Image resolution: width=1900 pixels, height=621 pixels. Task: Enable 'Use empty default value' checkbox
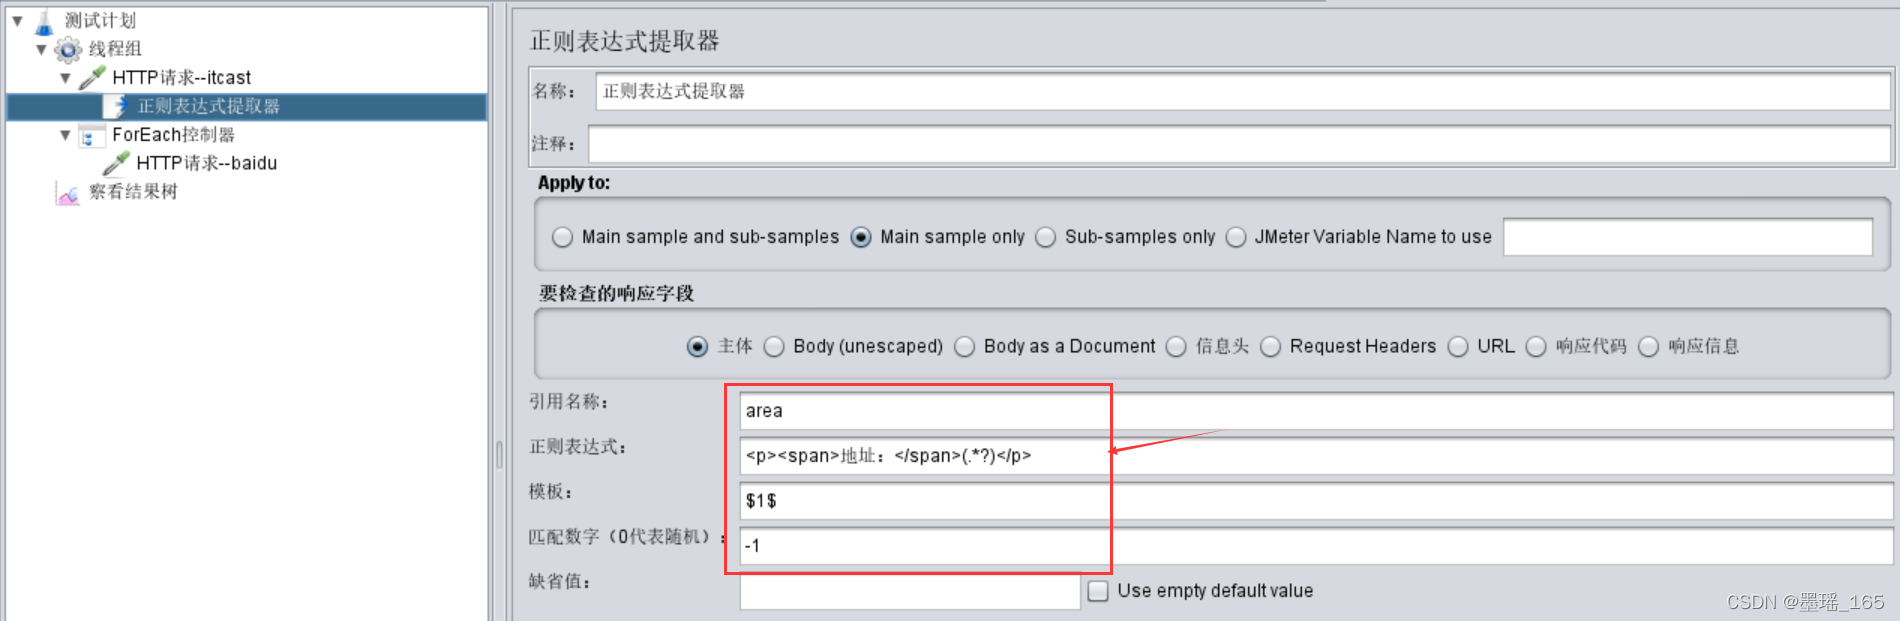click(1098, 591)
